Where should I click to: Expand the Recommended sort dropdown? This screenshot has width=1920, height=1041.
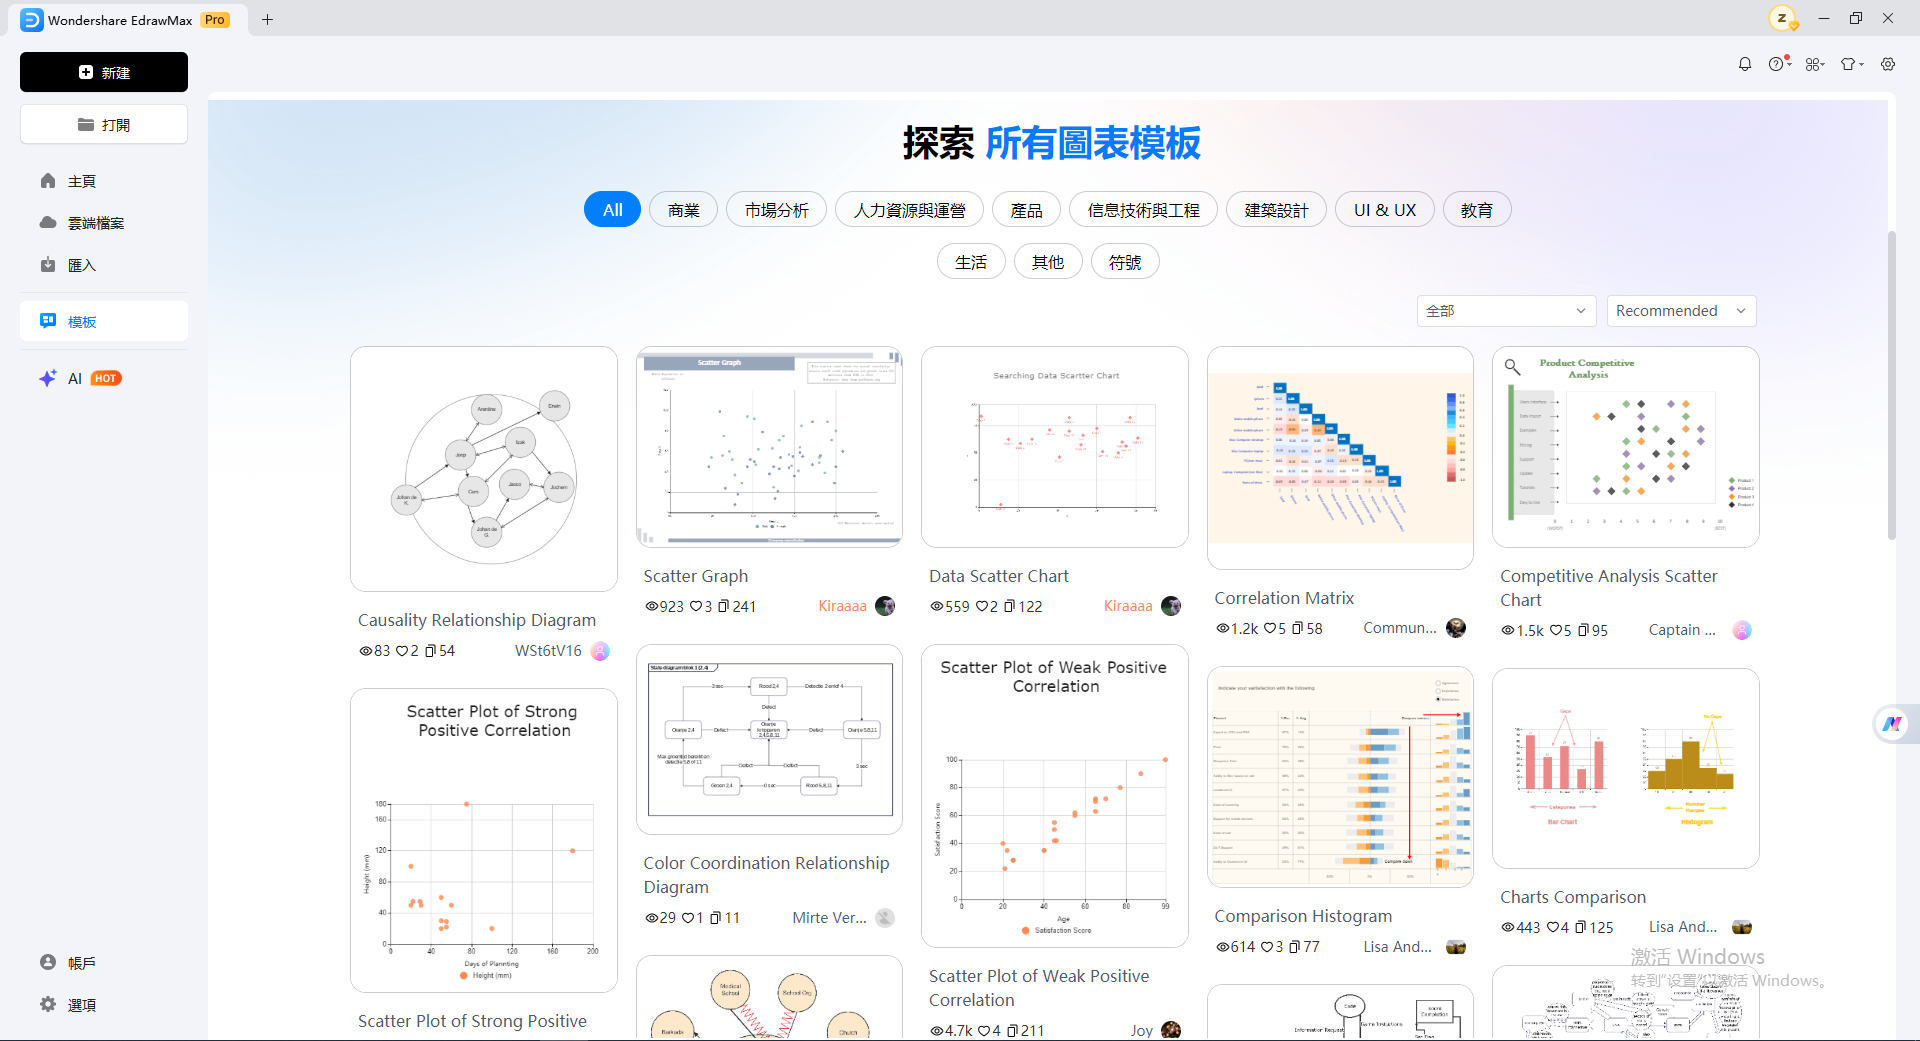[x=1682, y=311]
